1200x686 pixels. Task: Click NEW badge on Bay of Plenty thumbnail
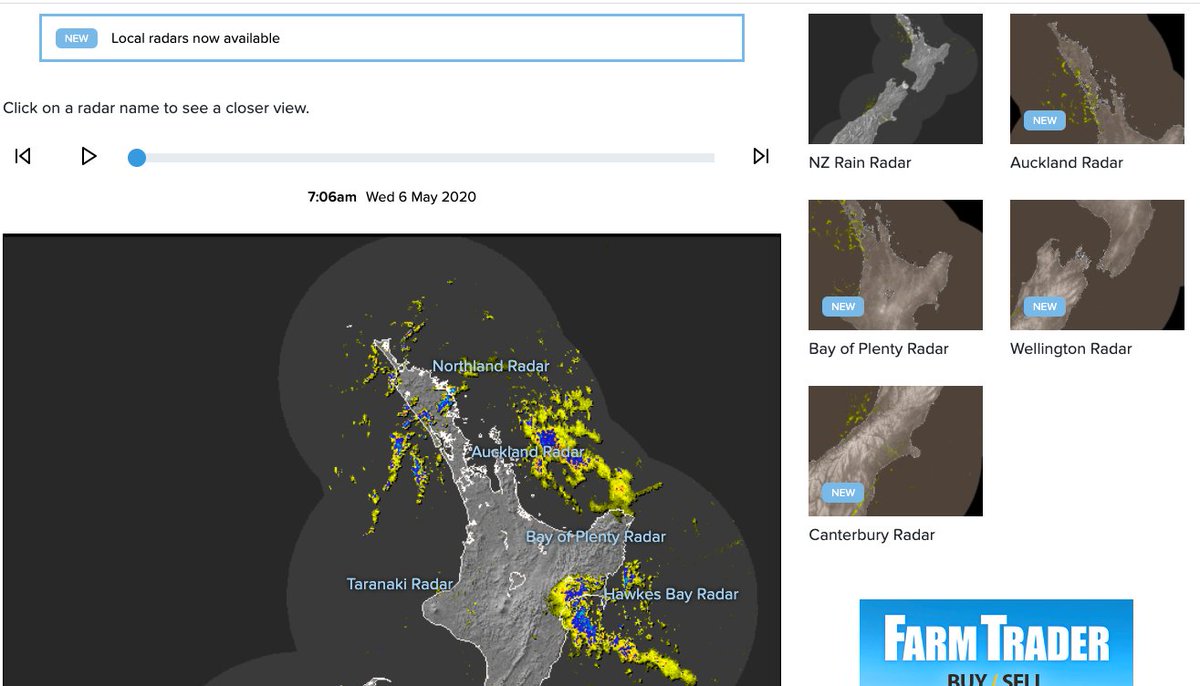click(843, 306)
